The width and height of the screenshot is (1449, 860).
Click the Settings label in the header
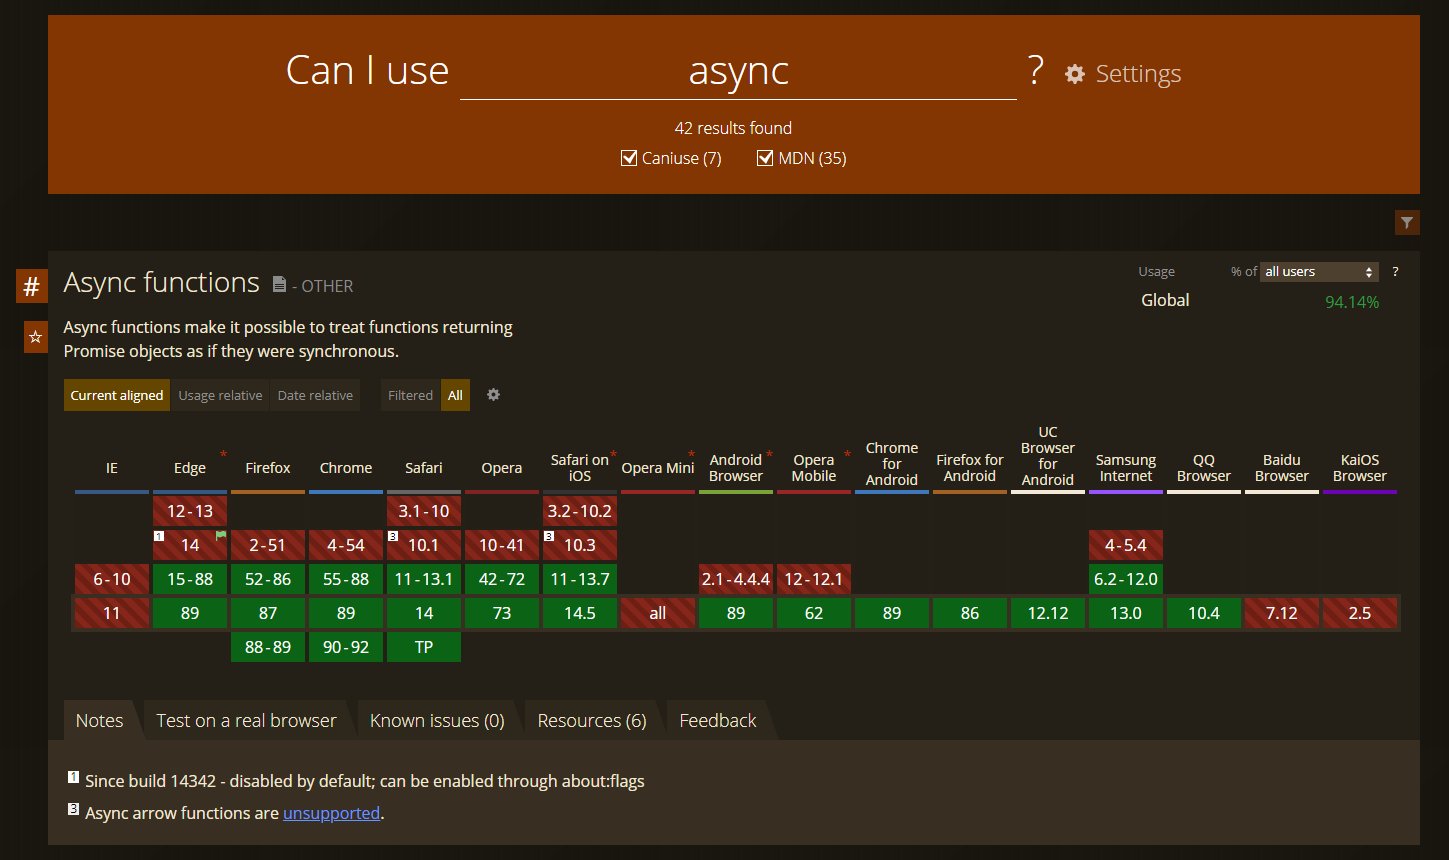(1138, 74)
